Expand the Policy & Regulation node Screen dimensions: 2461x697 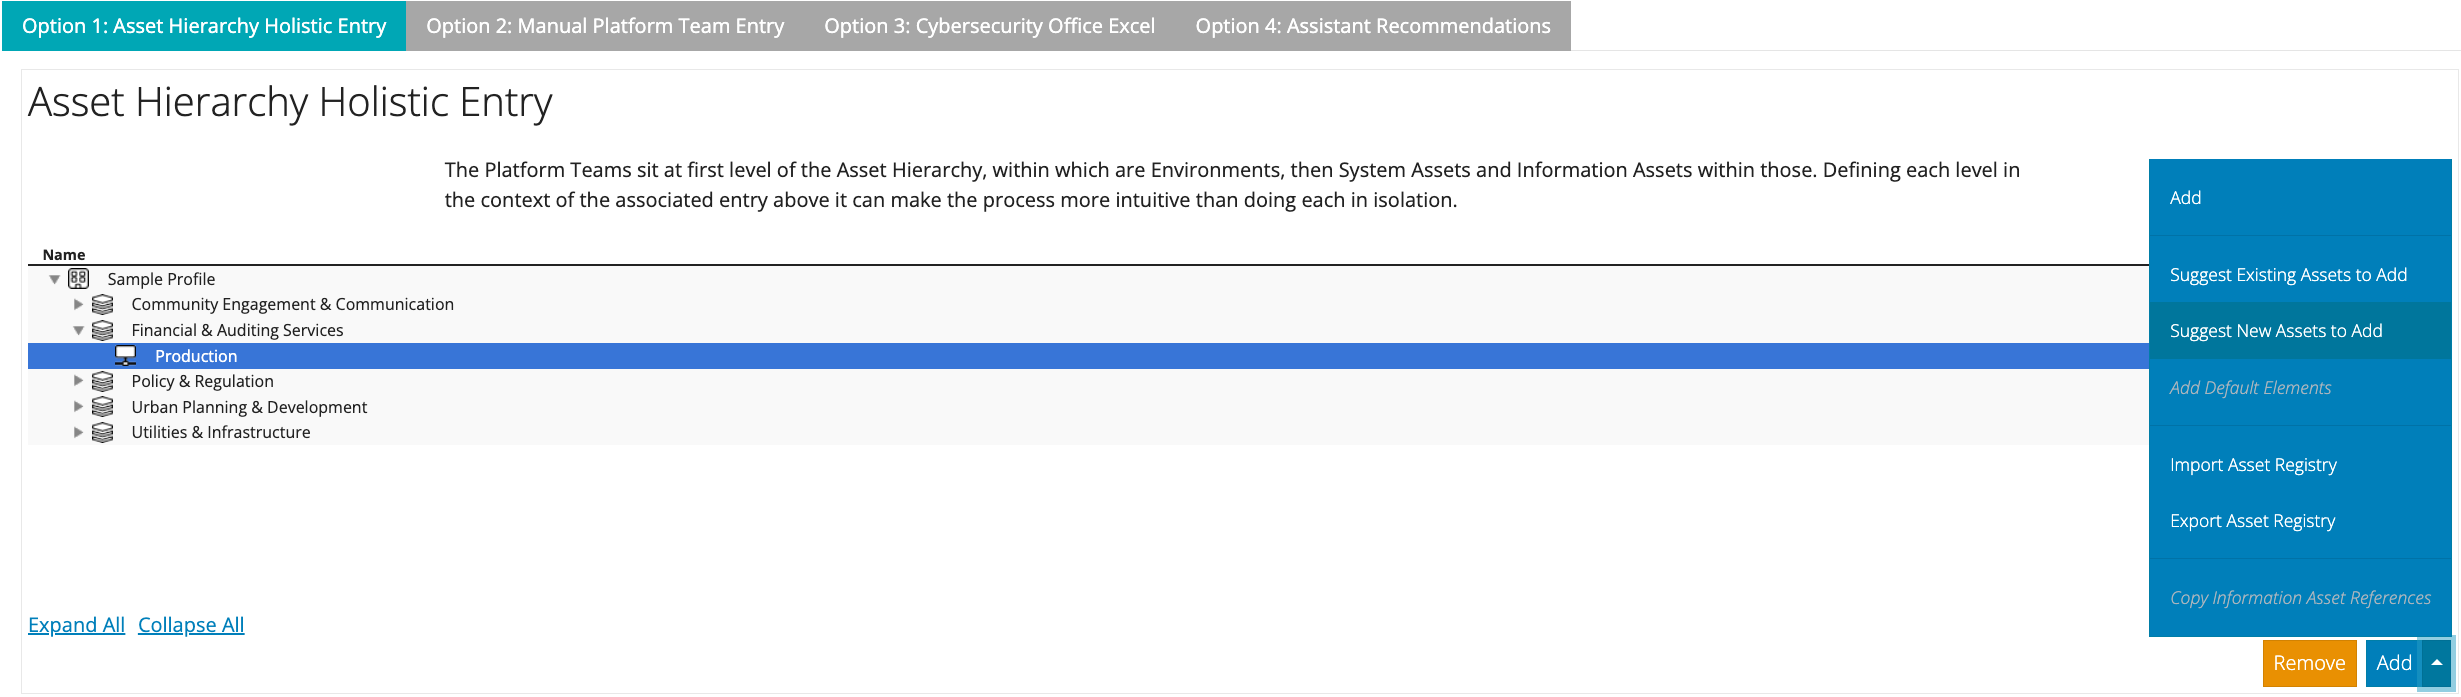[x=78, y=381]
